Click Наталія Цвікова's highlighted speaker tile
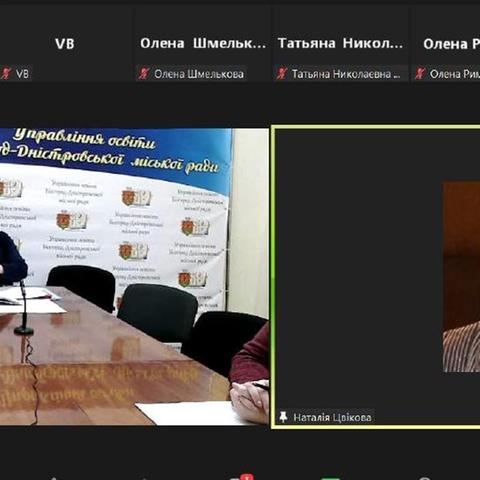 tap(376, 277)
